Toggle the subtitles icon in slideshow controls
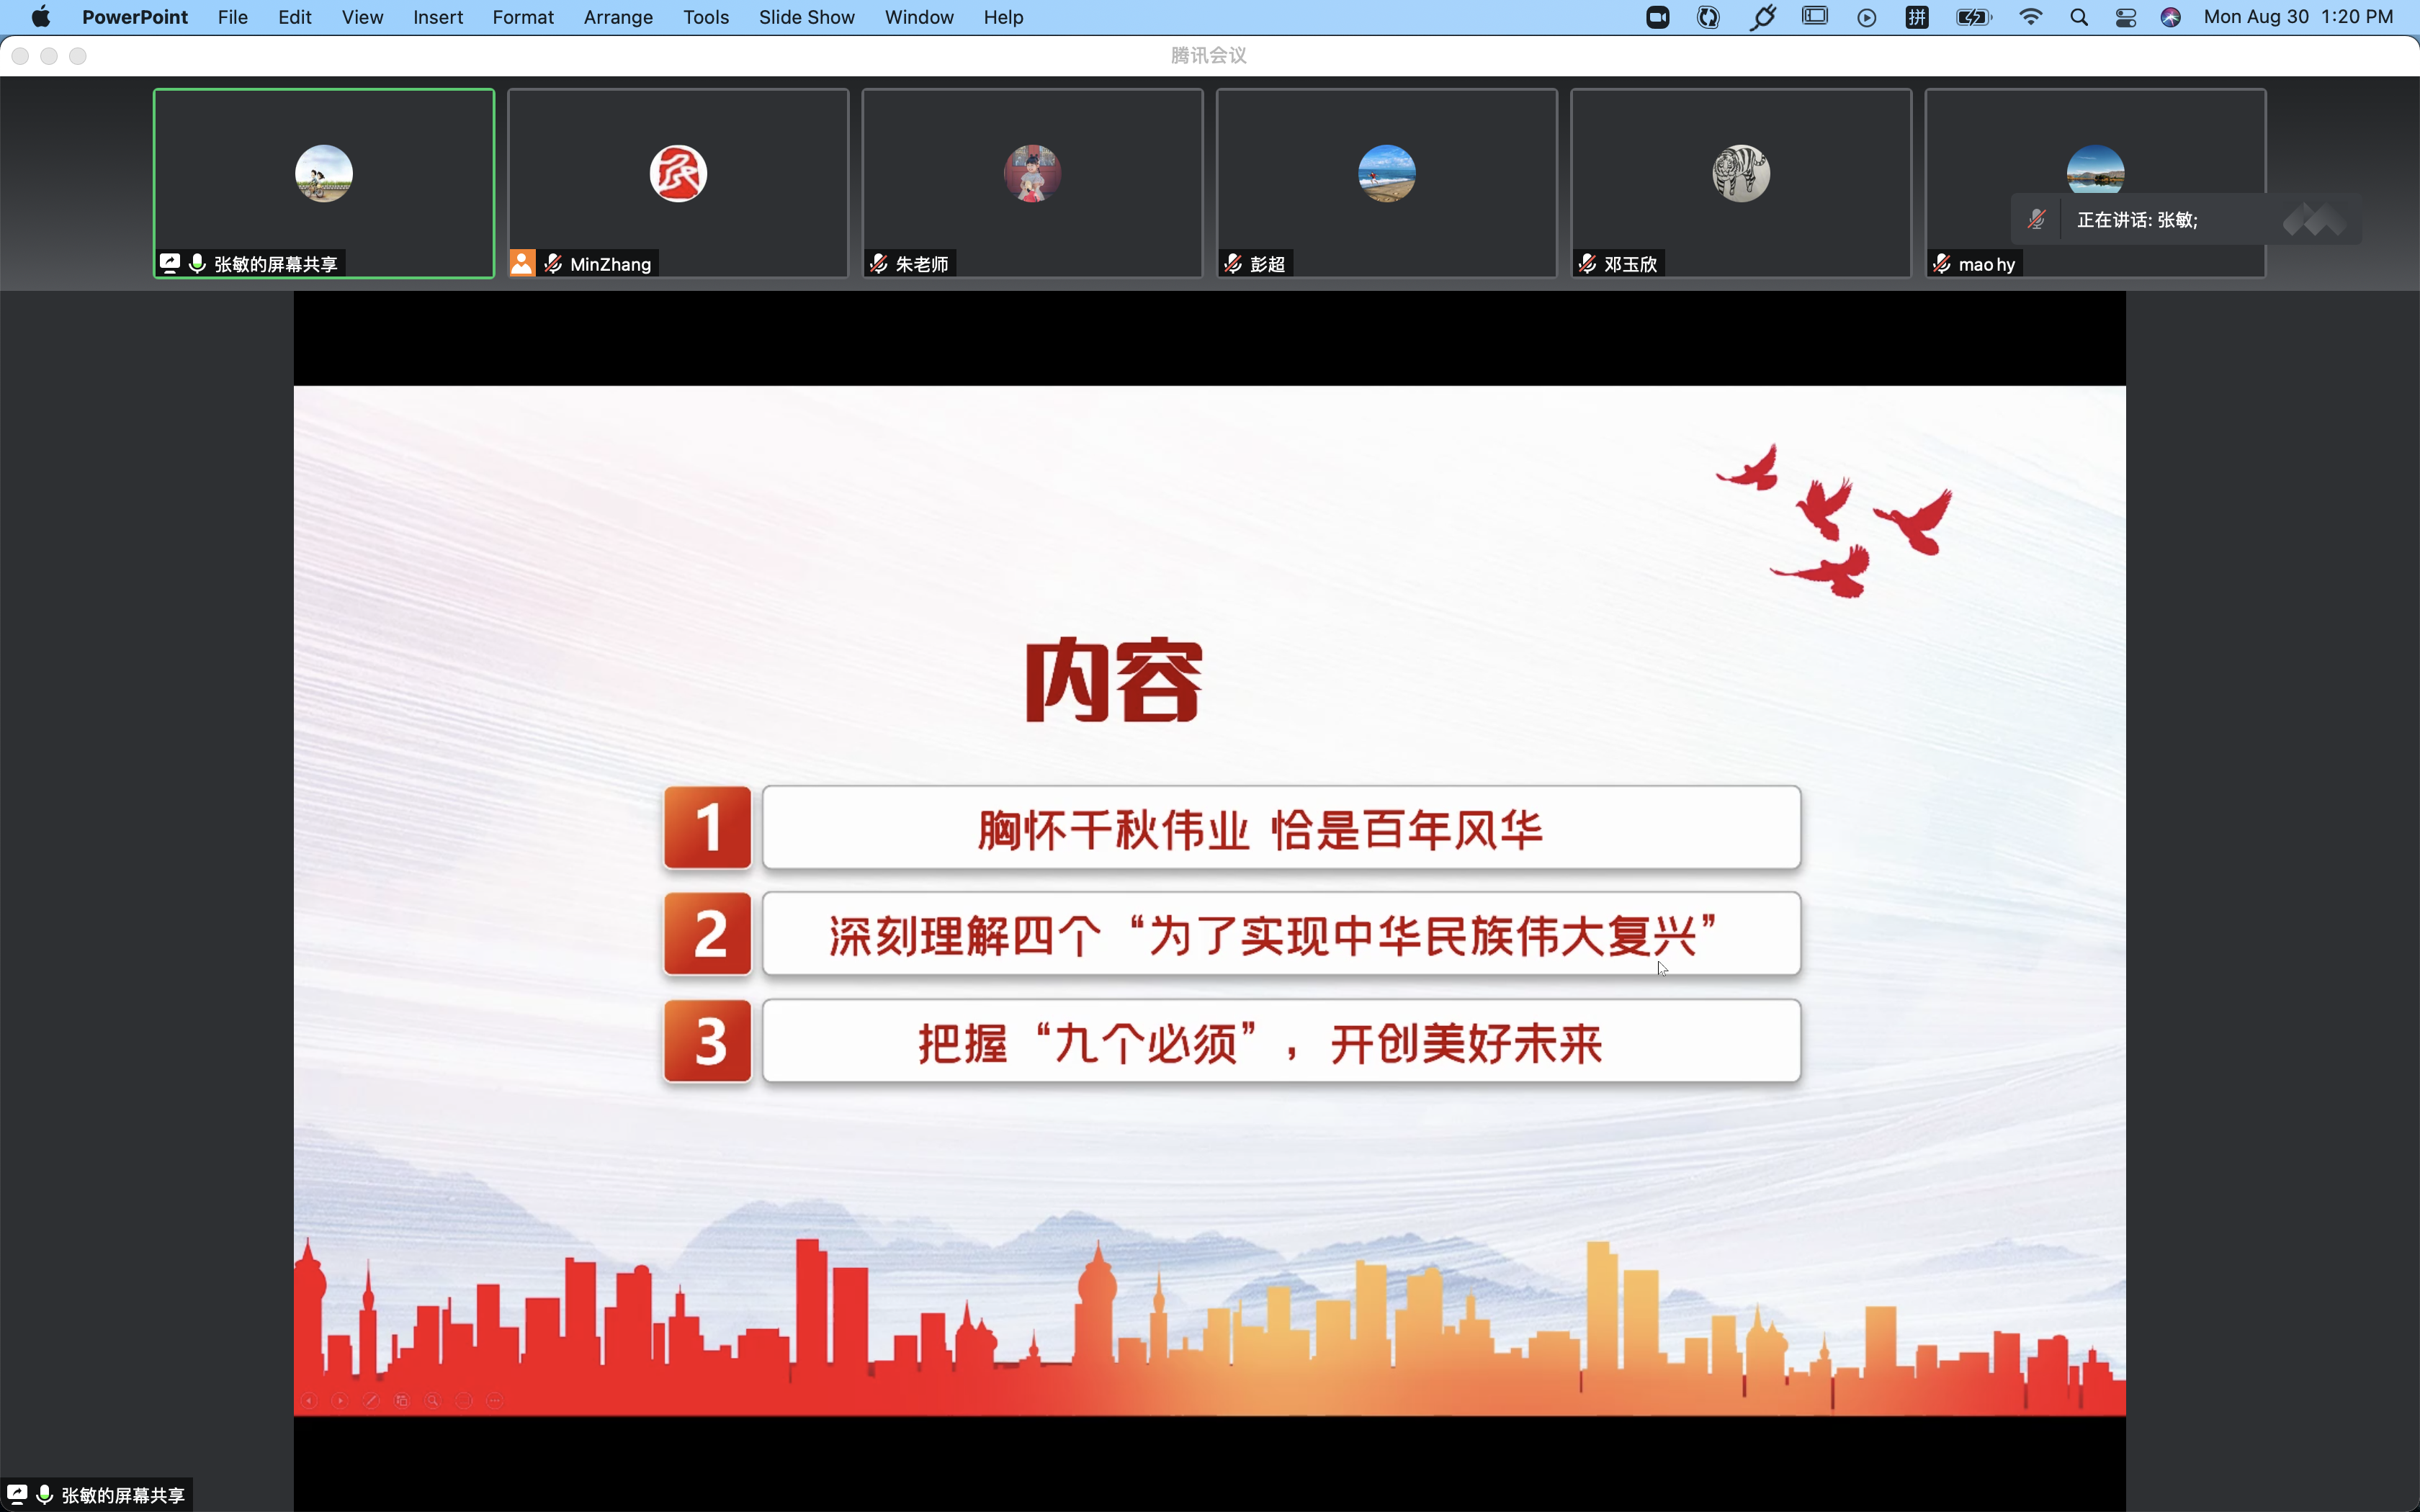The width and height of the screenshot is (2420, 1512). tap(464, 1401)
